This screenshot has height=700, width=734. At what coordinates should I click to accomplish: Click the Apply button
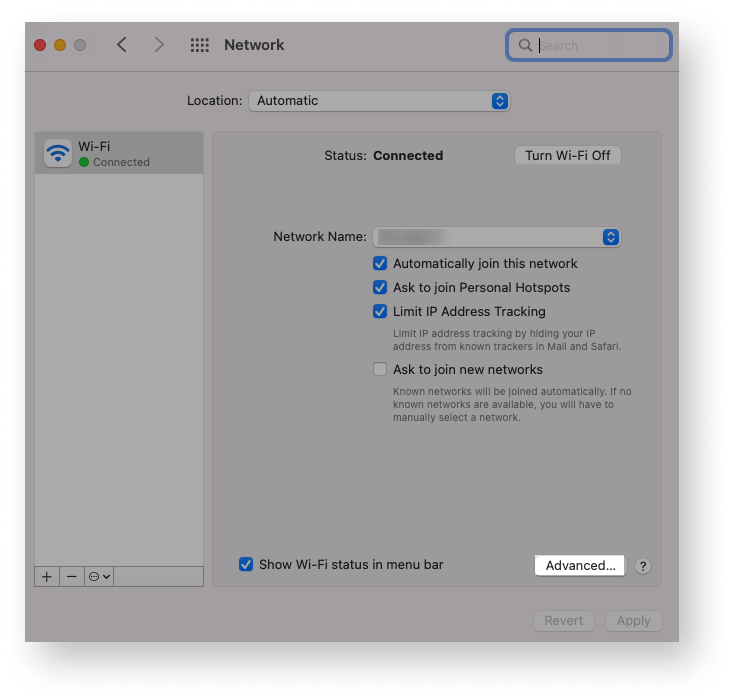coord(633,620)
